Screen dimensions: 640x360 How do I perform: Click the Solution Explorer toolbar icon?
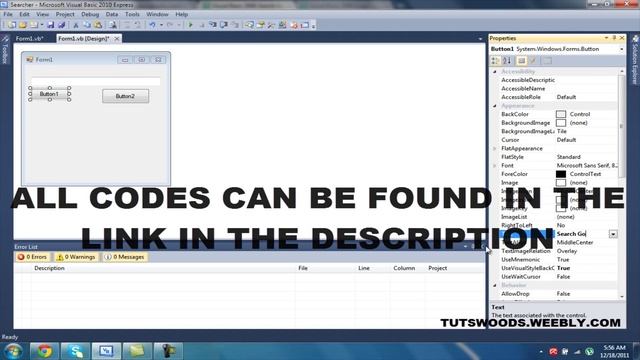click(x=249, y=25)
